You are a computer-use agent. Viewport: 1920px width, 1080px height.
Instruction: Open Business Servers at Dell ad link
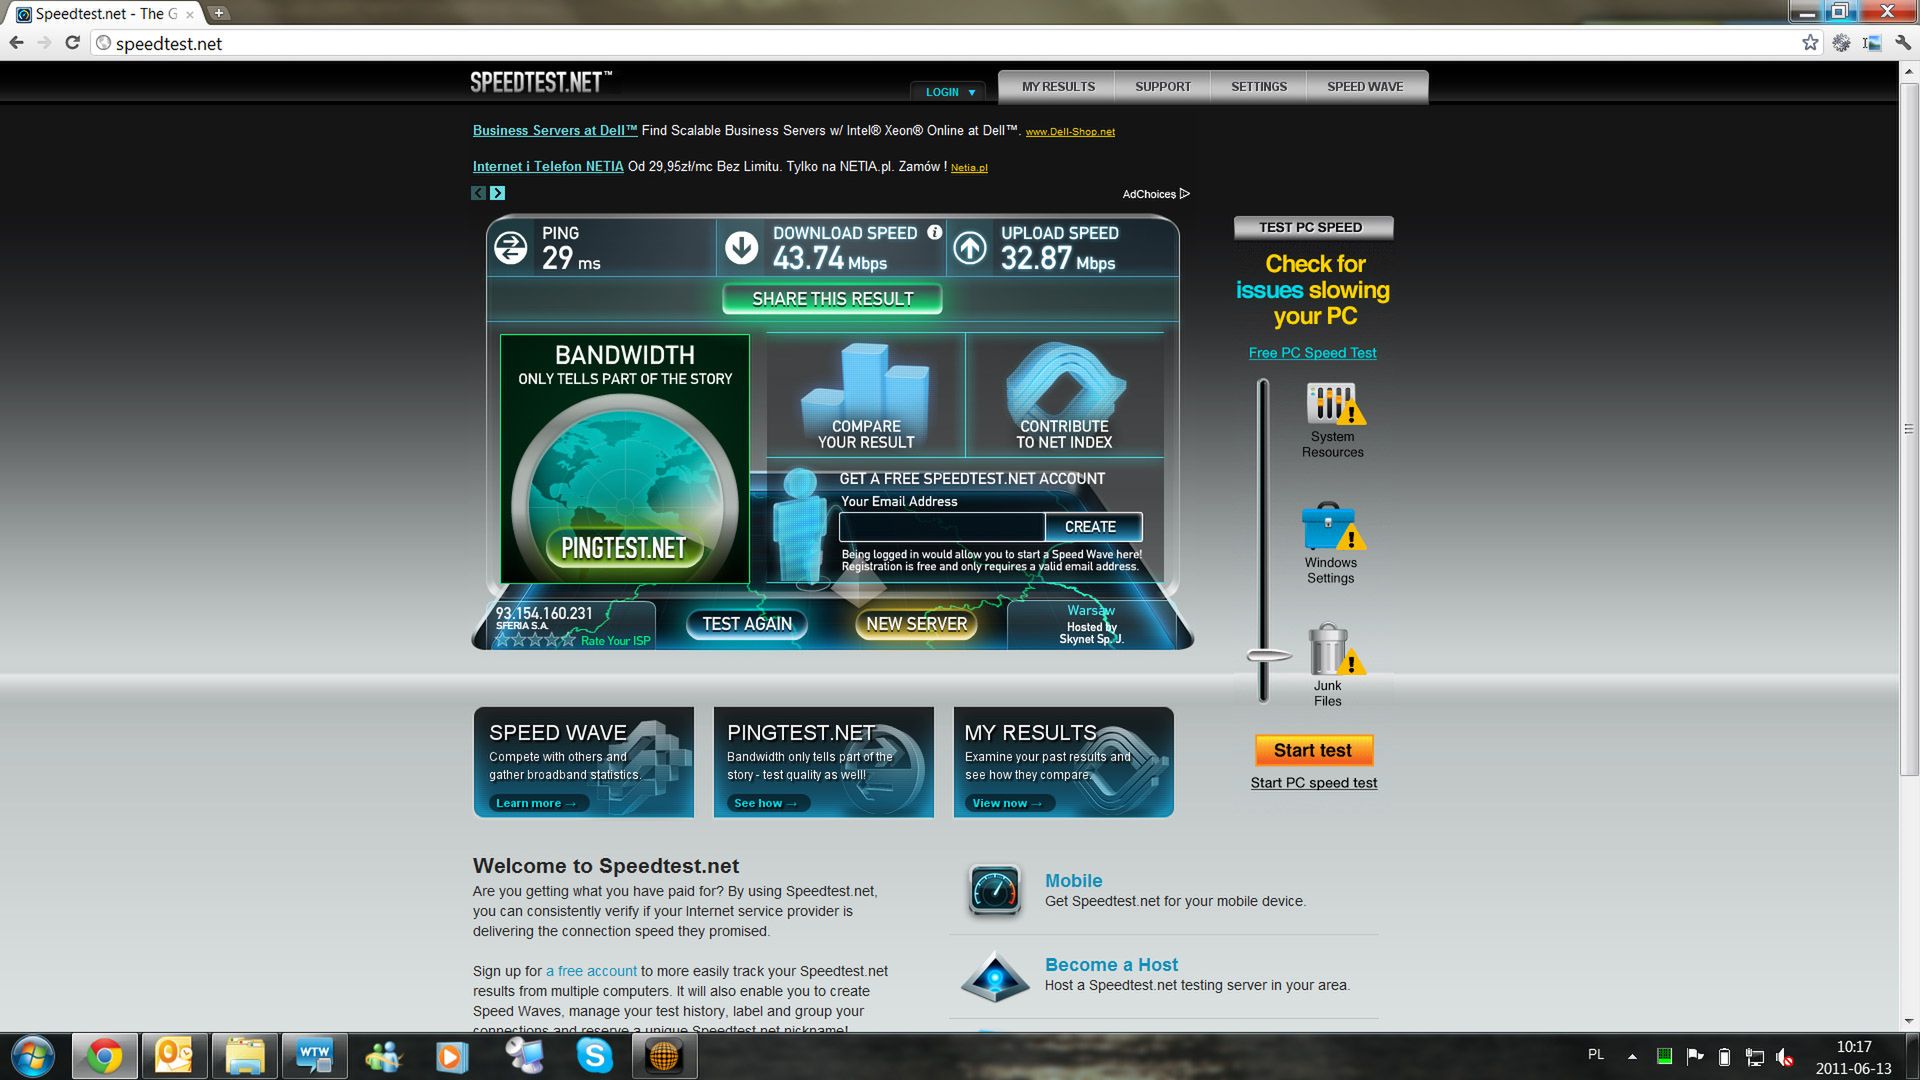(x=555, y=131)
